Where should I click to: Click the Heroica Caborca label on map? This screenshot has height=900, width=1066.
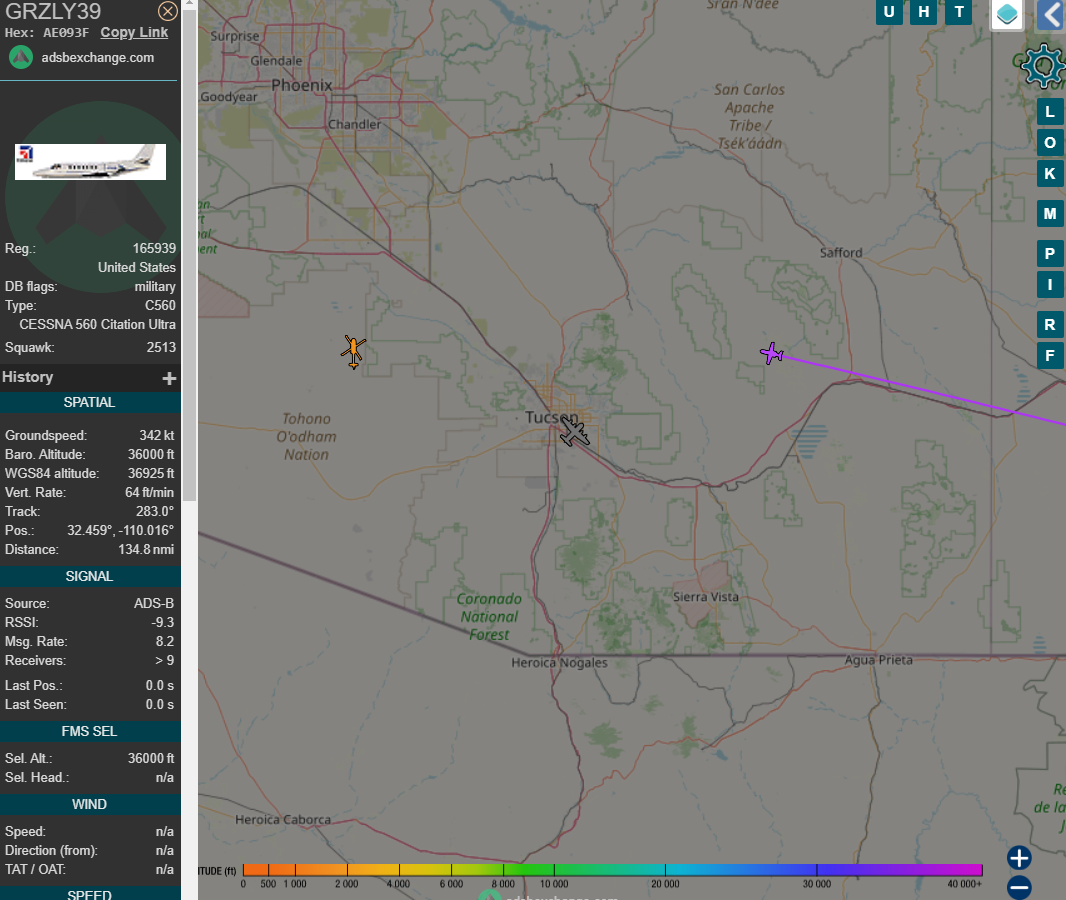pos(283,820)
